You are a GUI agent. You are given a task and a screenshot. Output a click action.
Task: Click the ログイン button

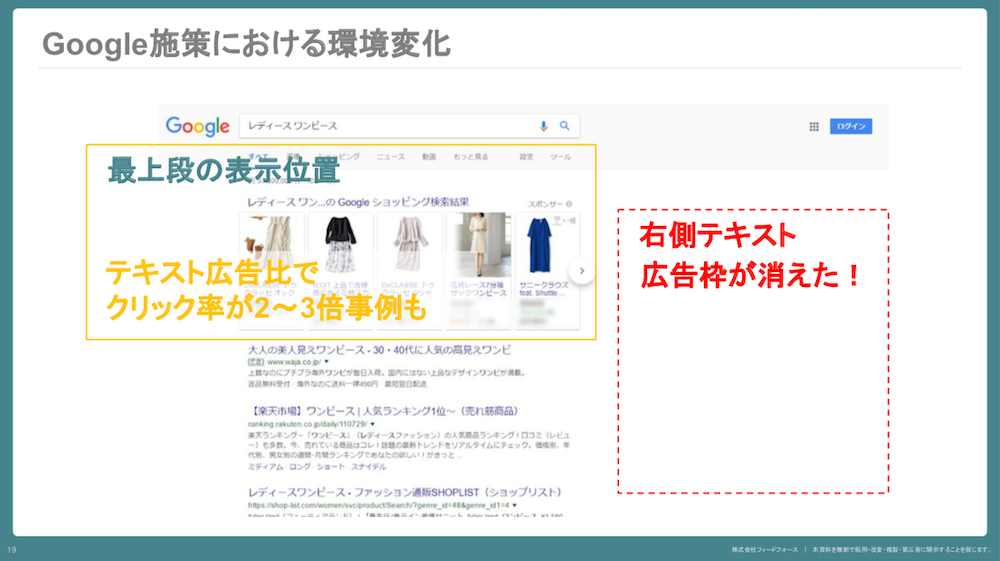pyautogui.click(x=851, y=126)
